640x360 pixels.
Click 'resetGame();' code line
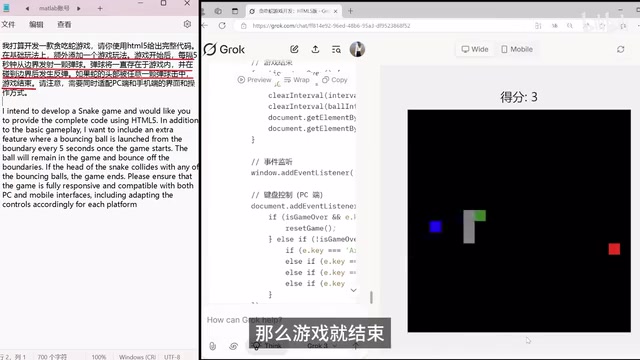(x=311, y=228)
